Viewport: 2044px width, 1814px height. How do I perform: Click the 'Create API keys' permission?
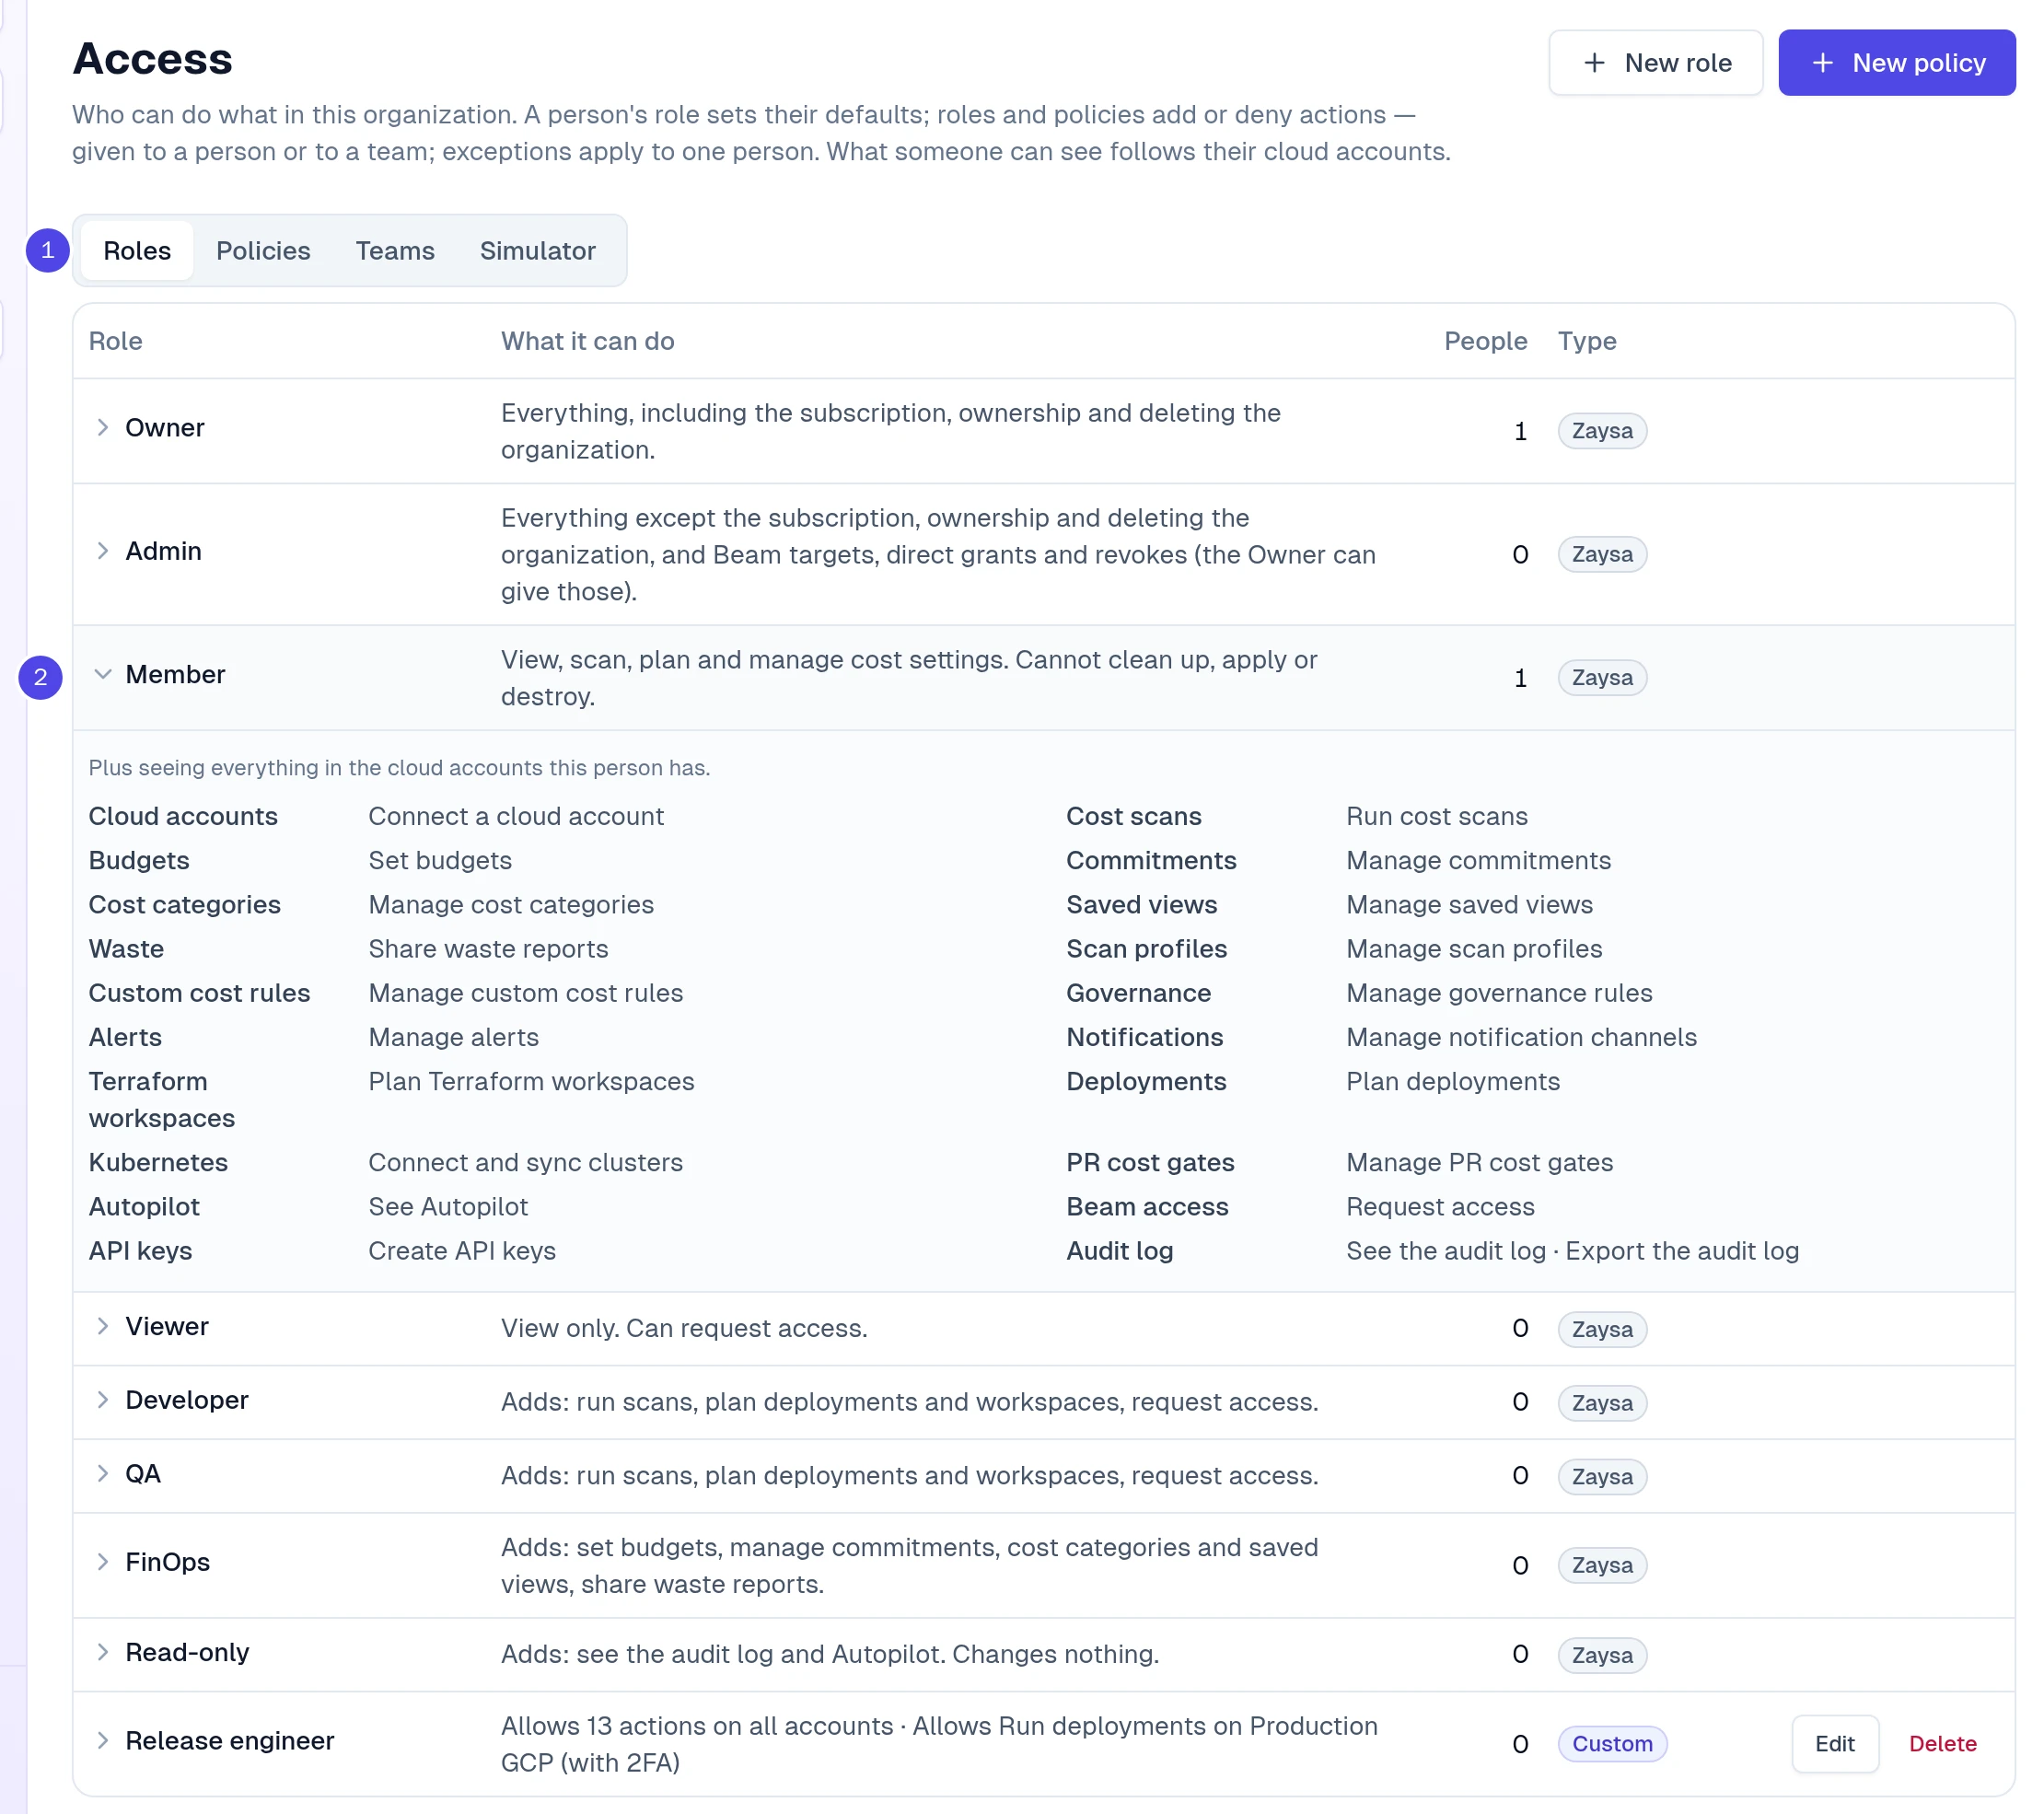(x=462, y=1252)
